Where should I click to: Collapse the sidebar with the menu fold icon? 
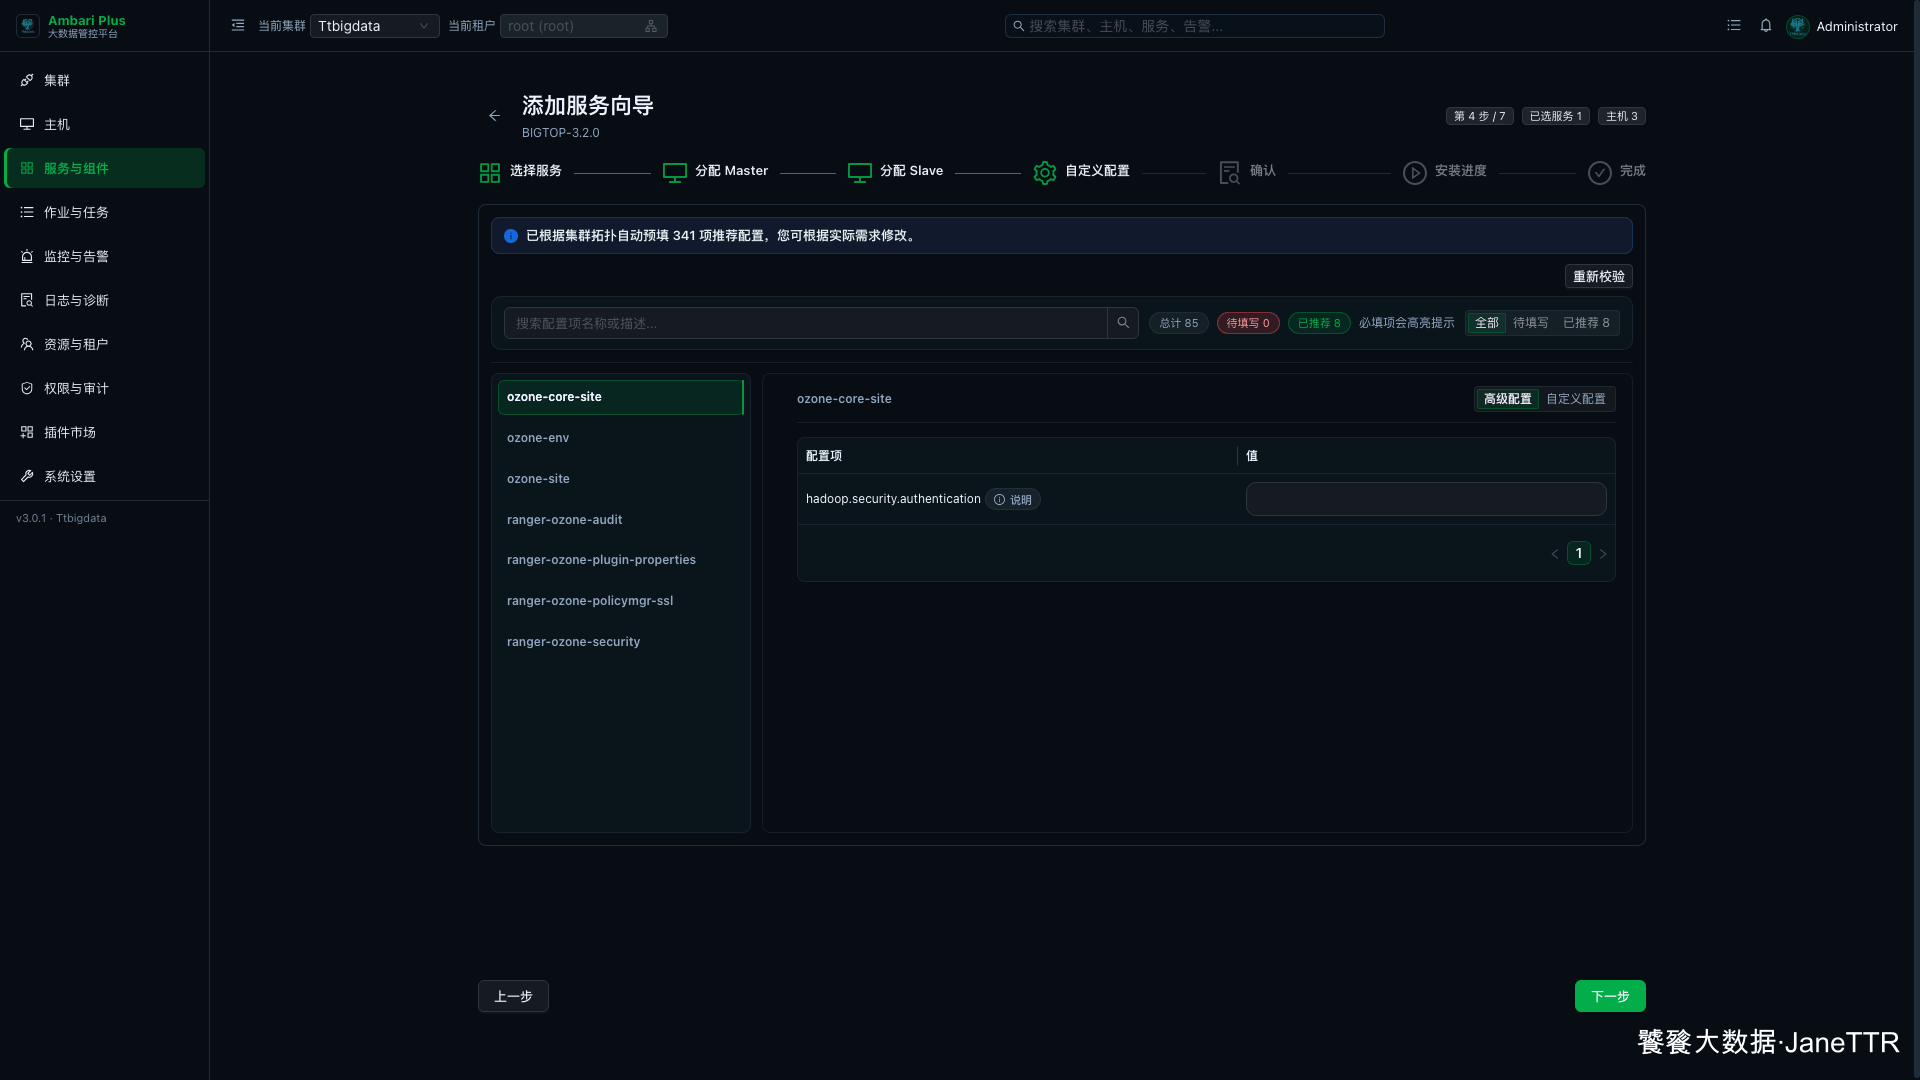(x=238, y=26)
